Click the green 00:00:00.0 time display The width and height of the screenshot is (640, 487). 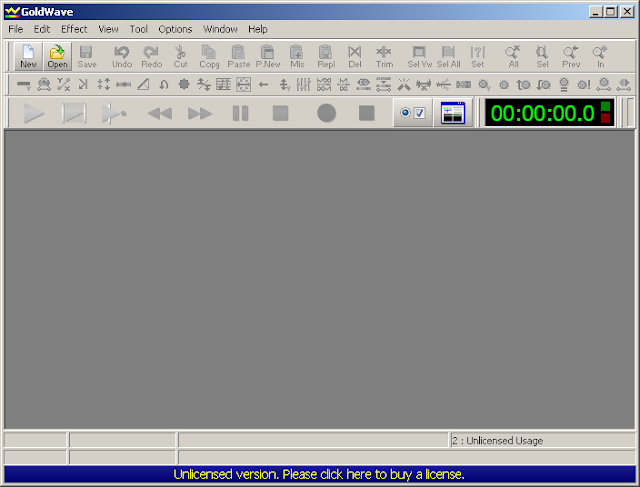542,113
